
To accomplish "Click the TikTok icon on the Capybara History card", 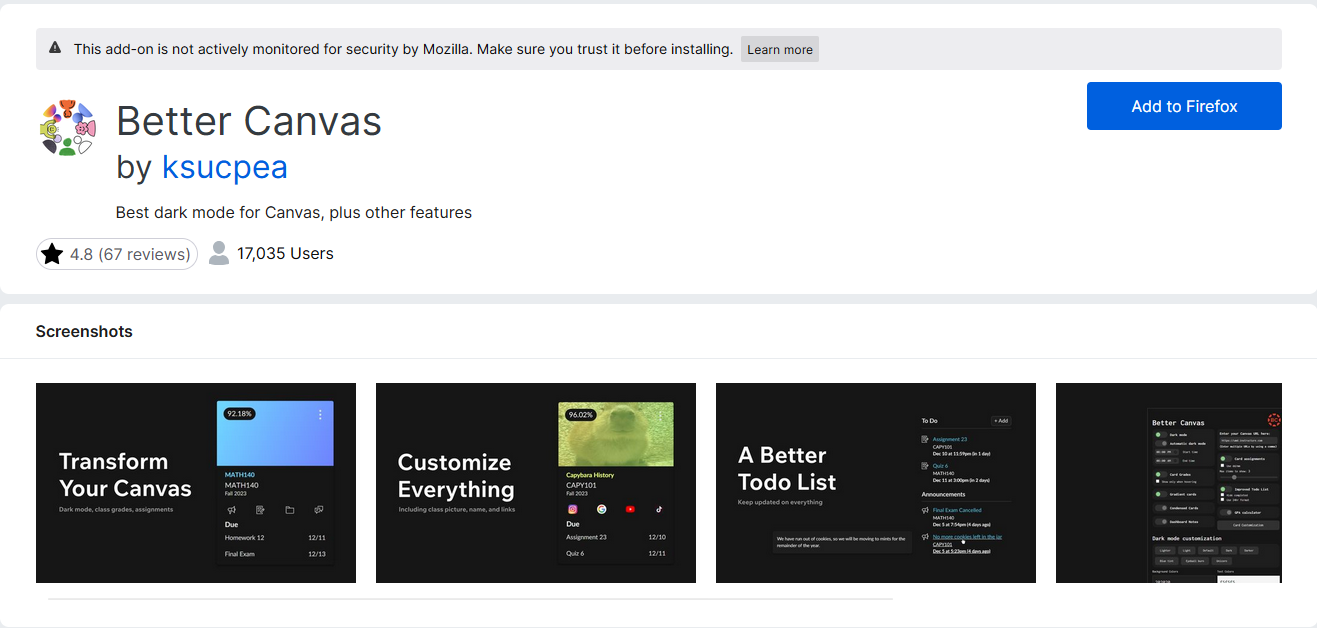I will (x=659, y=510).
